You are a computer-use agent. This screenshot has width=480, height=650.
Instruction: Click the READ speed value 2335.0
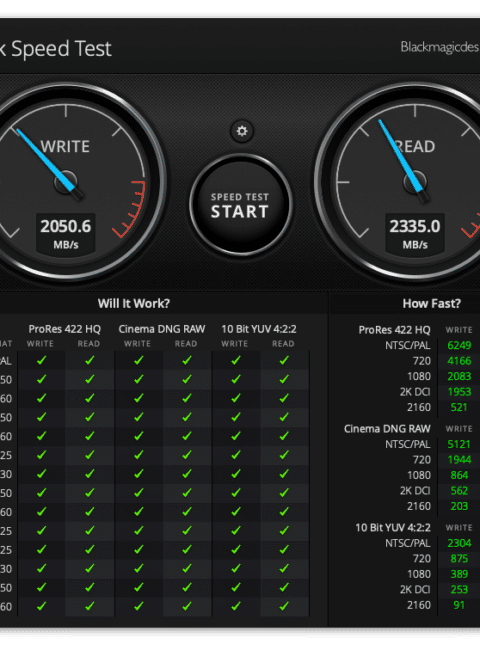[415, 226]
